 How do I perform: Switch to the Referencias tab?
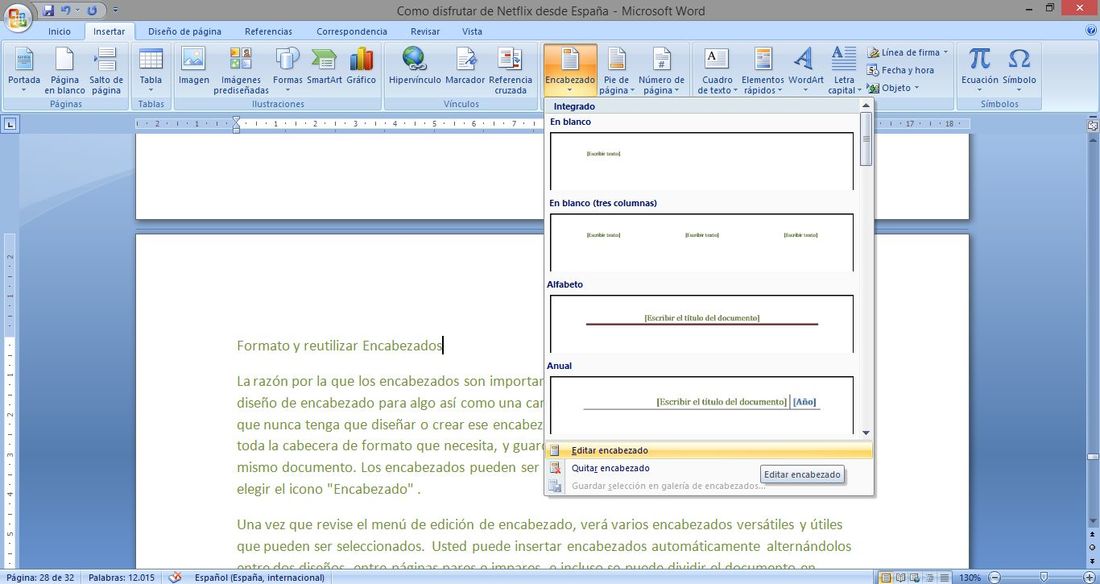pos(269,32)
